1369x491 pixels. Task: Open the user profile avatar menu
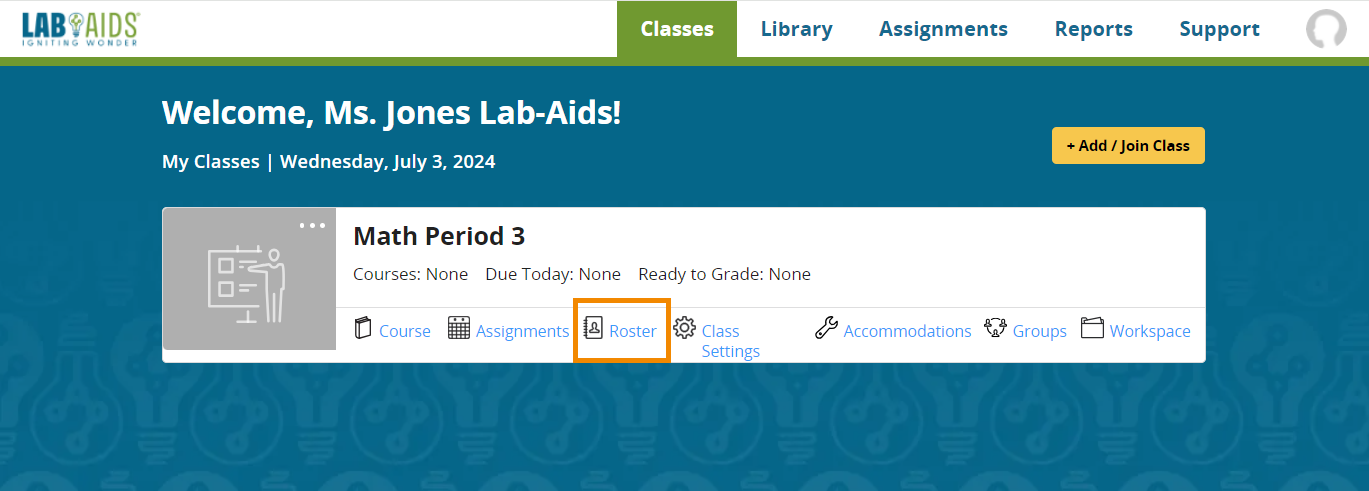[x=1326, y=29]
